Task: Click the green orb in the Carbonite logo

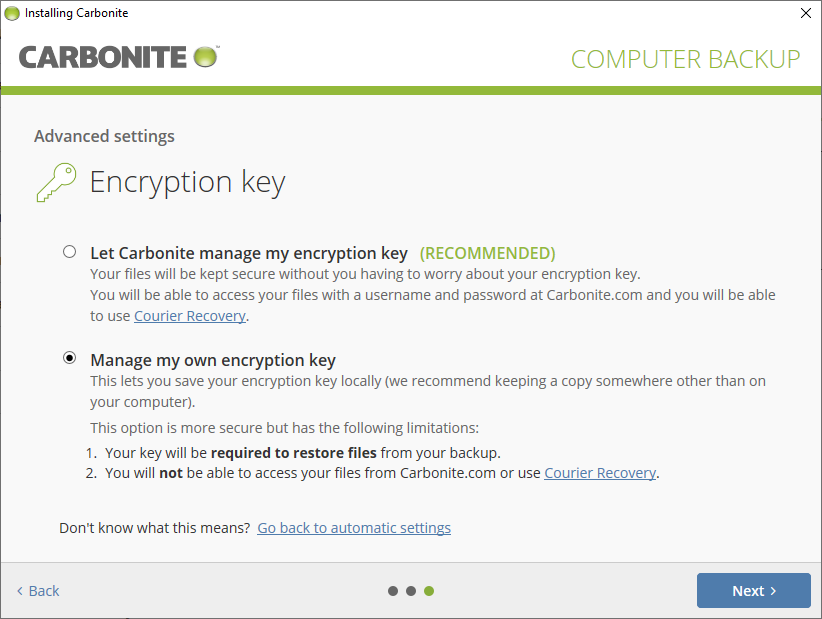Action: (x=205, y=56)
